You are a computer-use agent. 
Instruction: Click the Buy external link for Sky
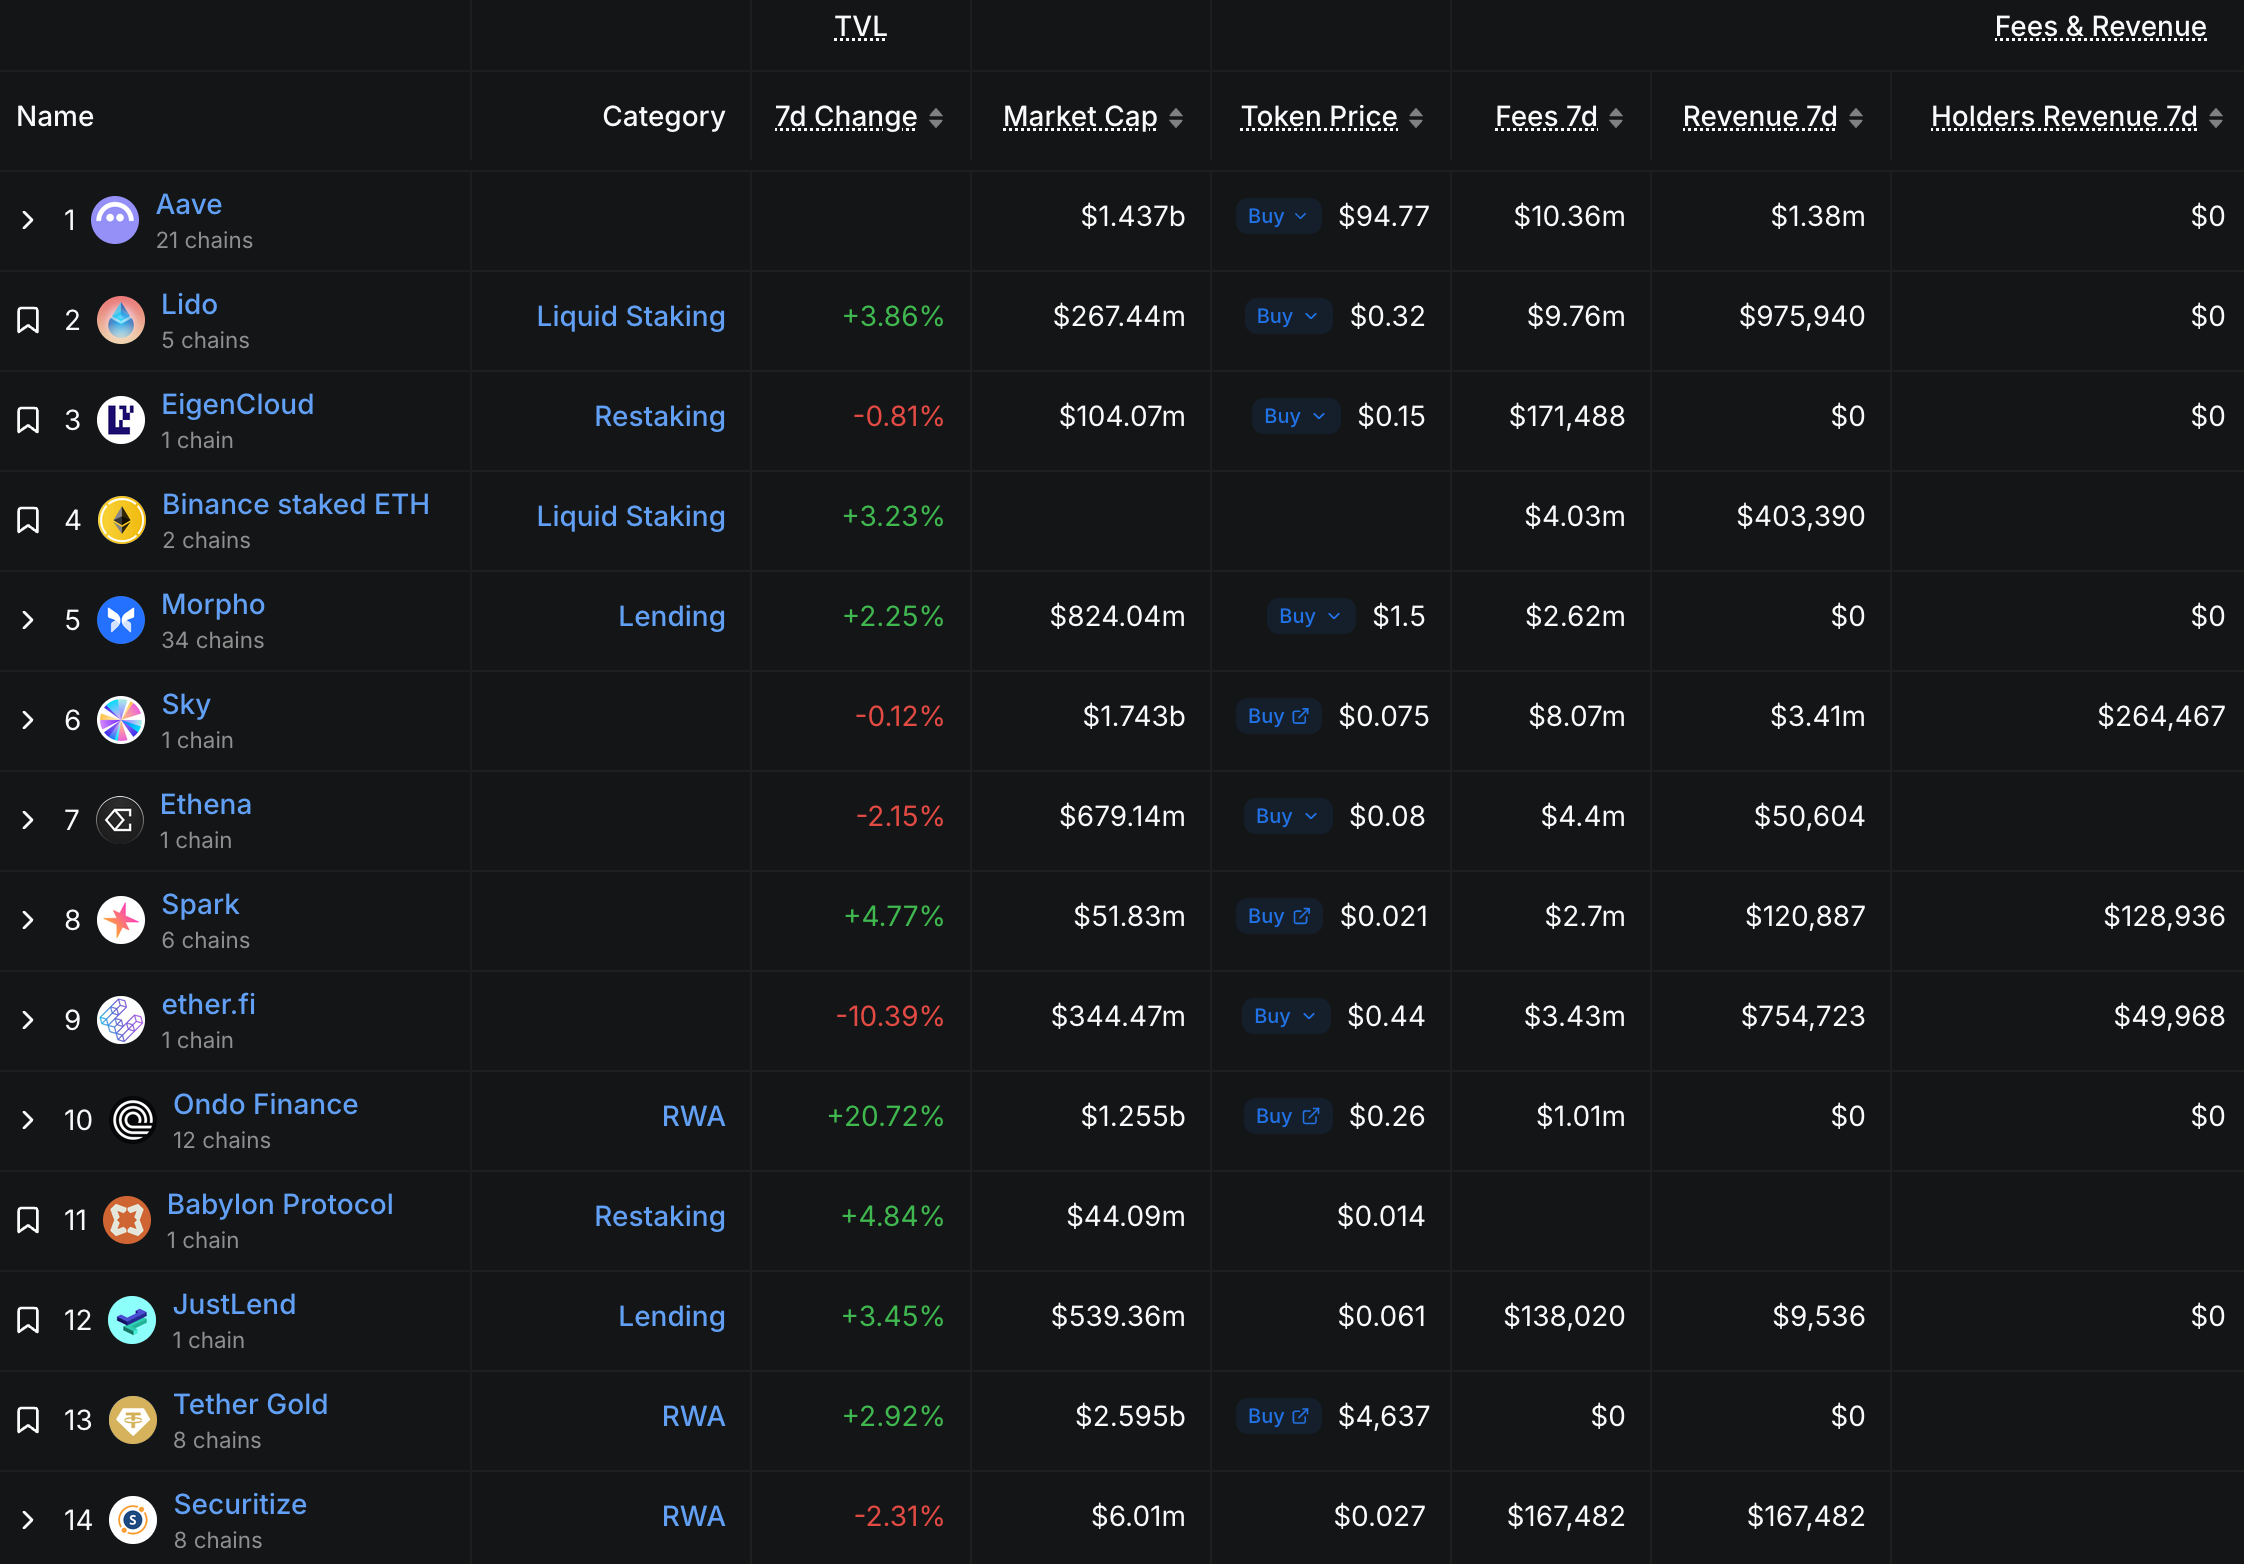tap(1278, 716)
